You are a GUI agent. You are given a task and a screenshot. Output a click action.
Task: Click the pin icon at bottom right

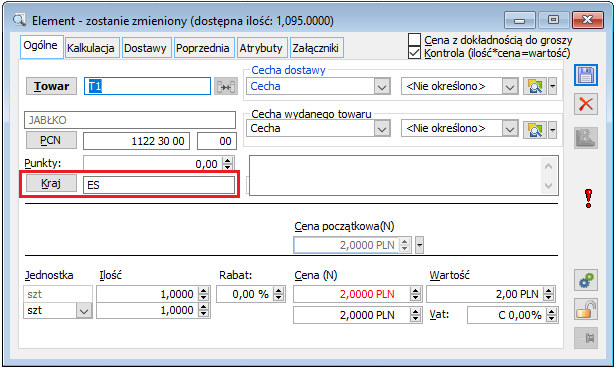click(586, 338)
